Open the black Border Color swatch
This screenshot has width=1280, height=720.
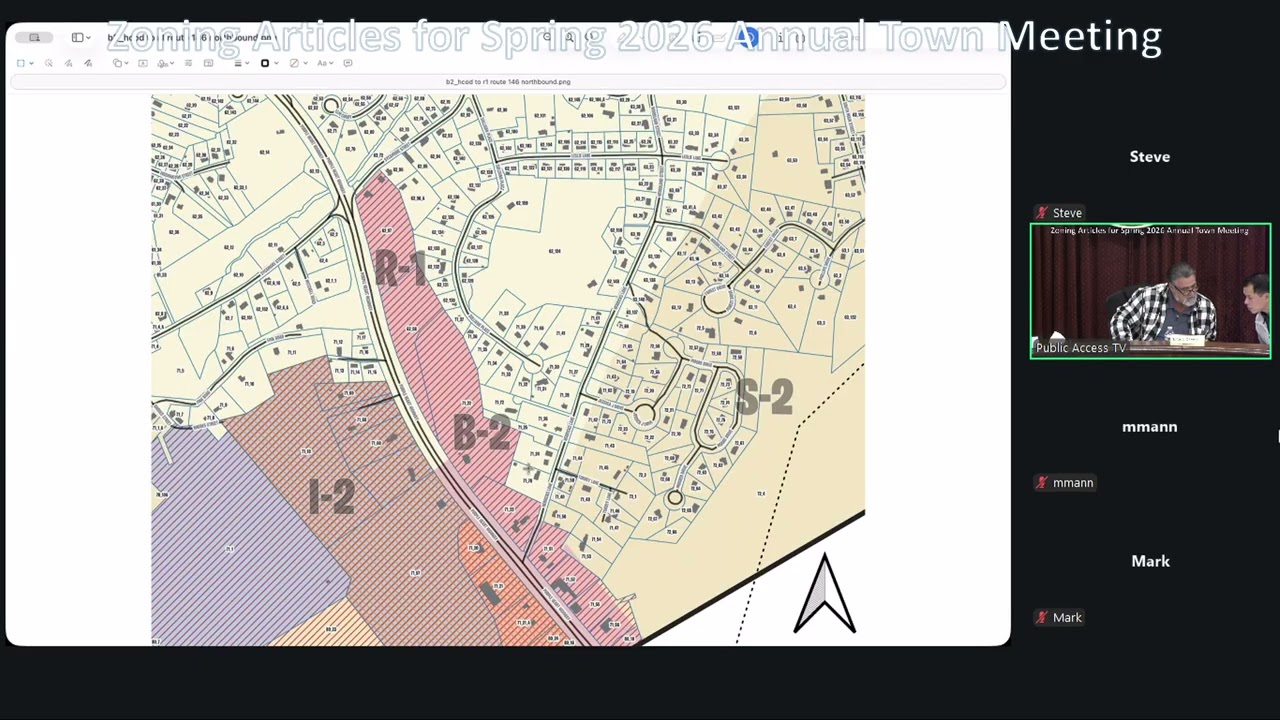point(267,63)
